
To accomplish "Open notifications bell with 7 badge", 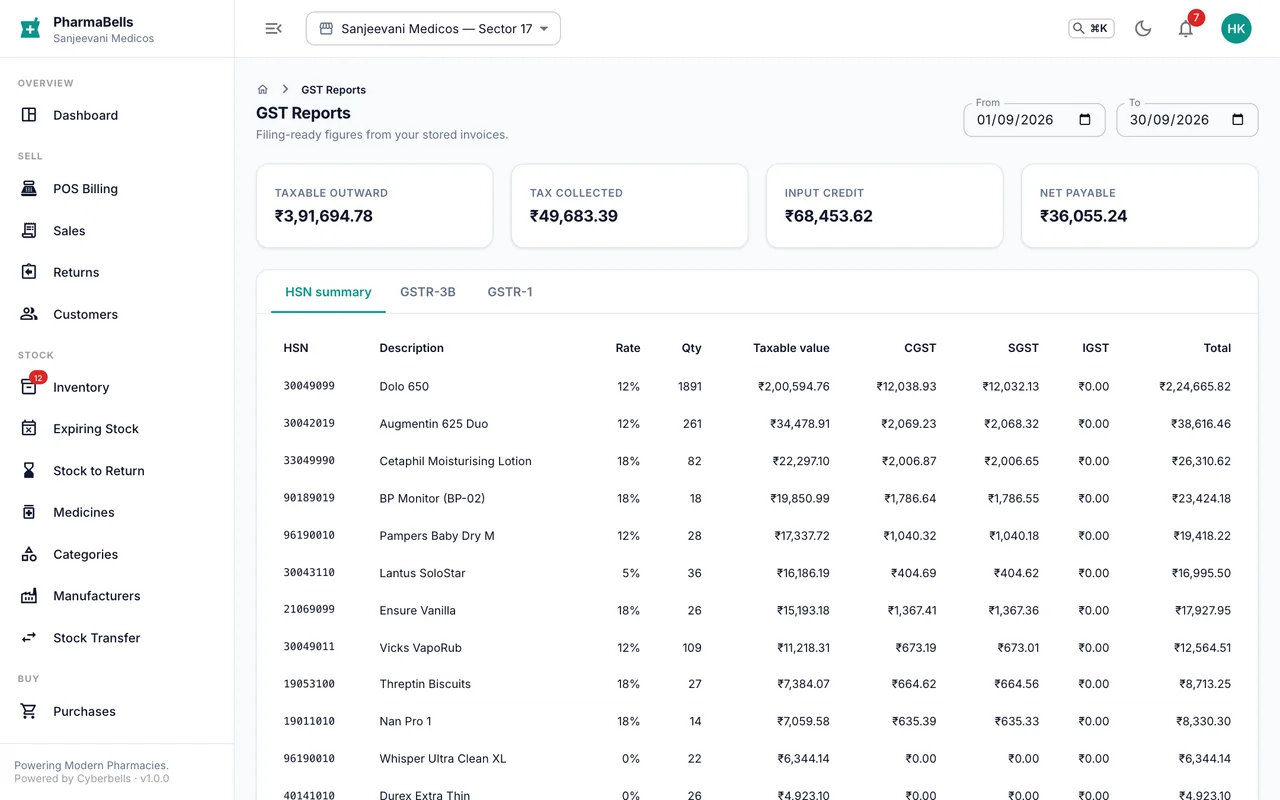I will tap(1186, 28).
